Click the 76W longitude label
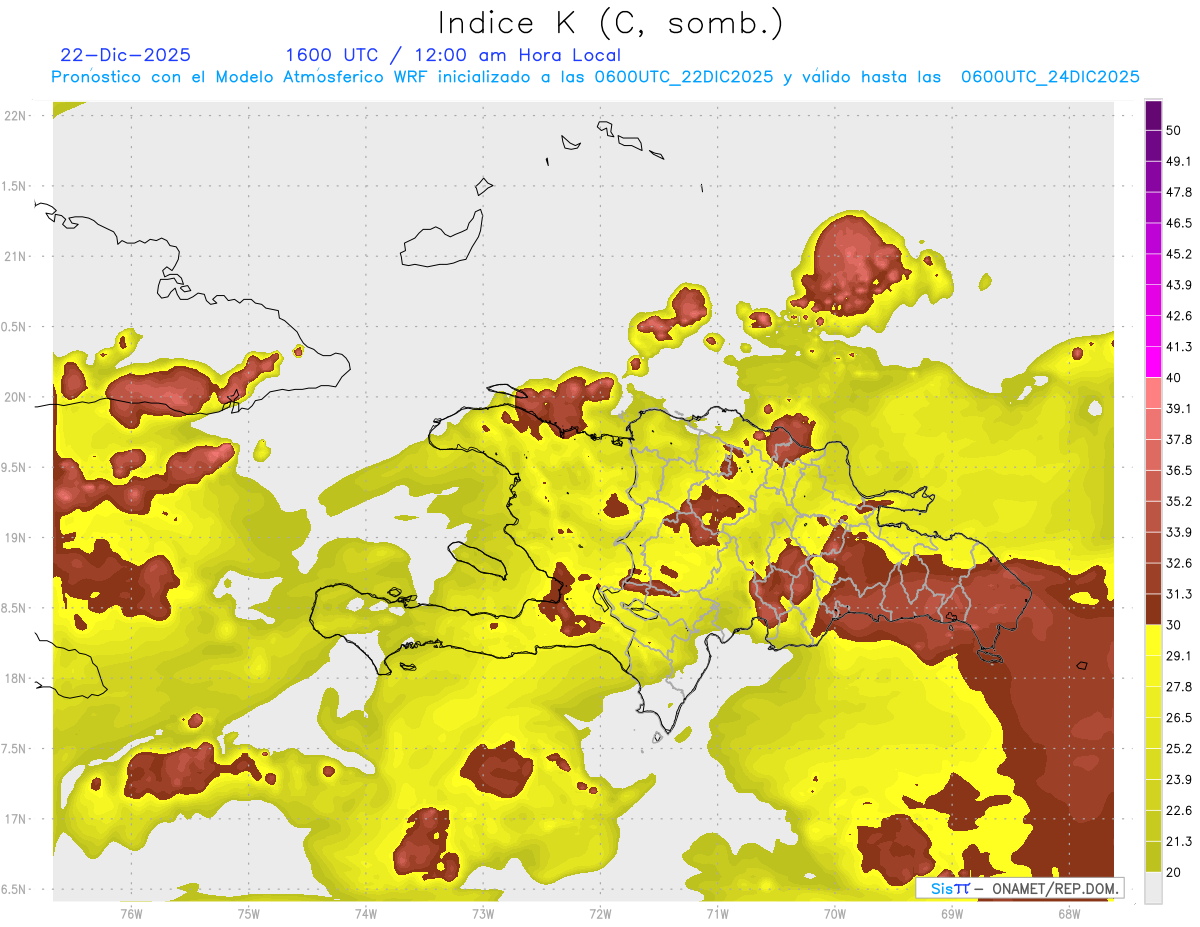This screenshot has height=927, width=1200. [x=131, y=913]
